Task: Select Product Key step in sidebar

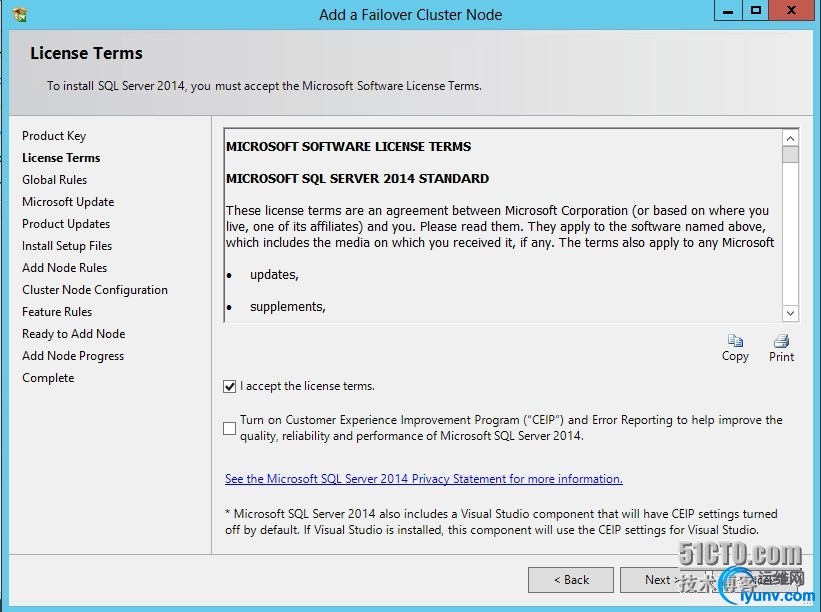Action: pyautogui.click(x=54, y=136)
